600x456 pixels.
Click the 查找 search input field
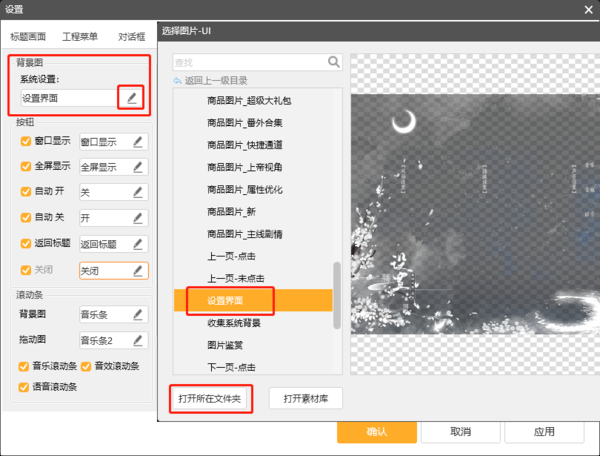(x=250, y=61)
